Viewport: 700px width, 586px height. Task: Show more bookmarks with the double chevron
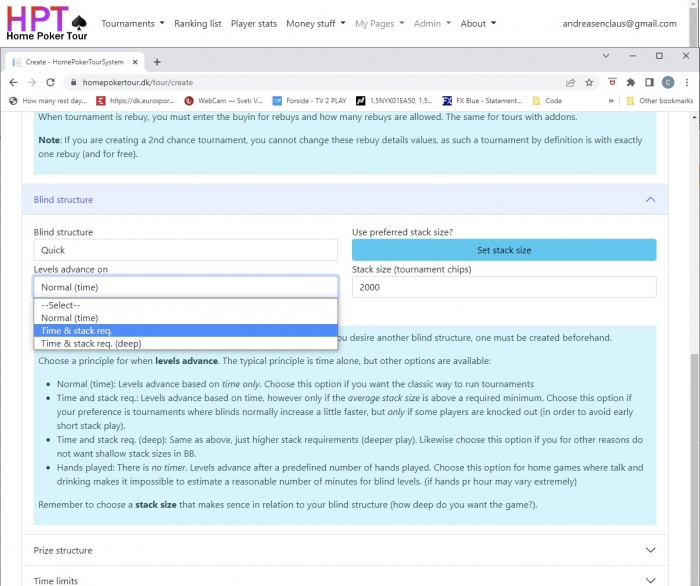point(611,101)
